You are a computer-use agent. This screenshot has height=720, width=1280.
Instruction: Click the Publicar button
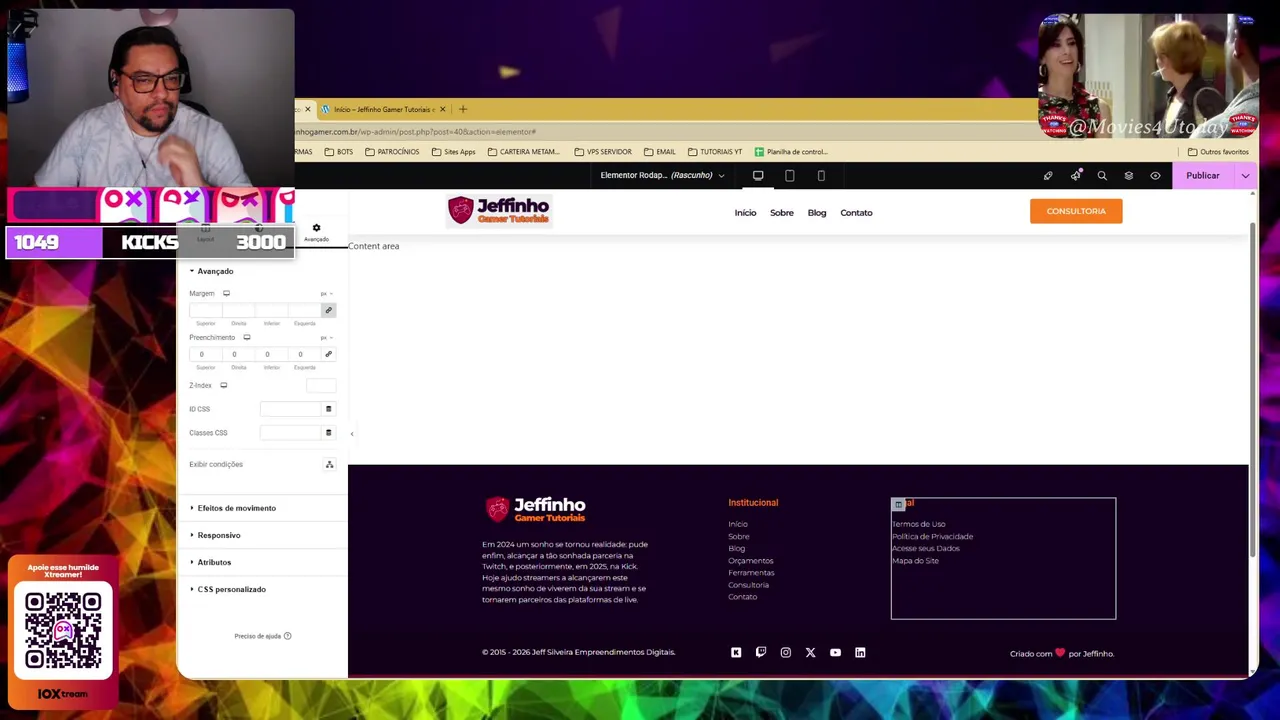1203,176
